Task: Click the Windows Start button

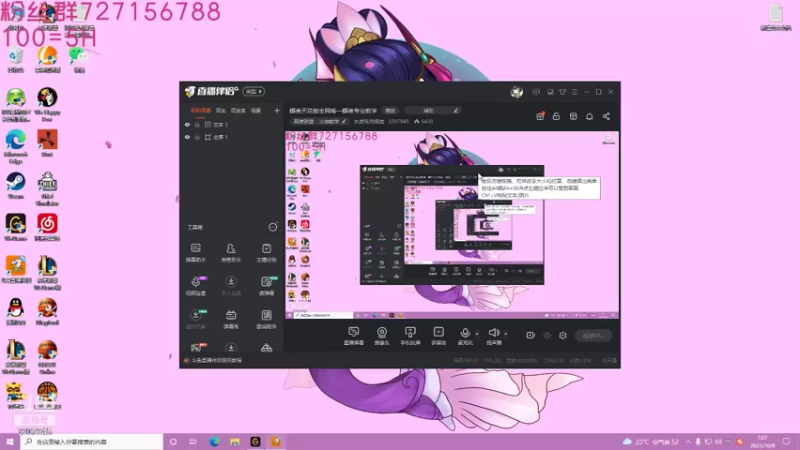Action: click(10, 442)
